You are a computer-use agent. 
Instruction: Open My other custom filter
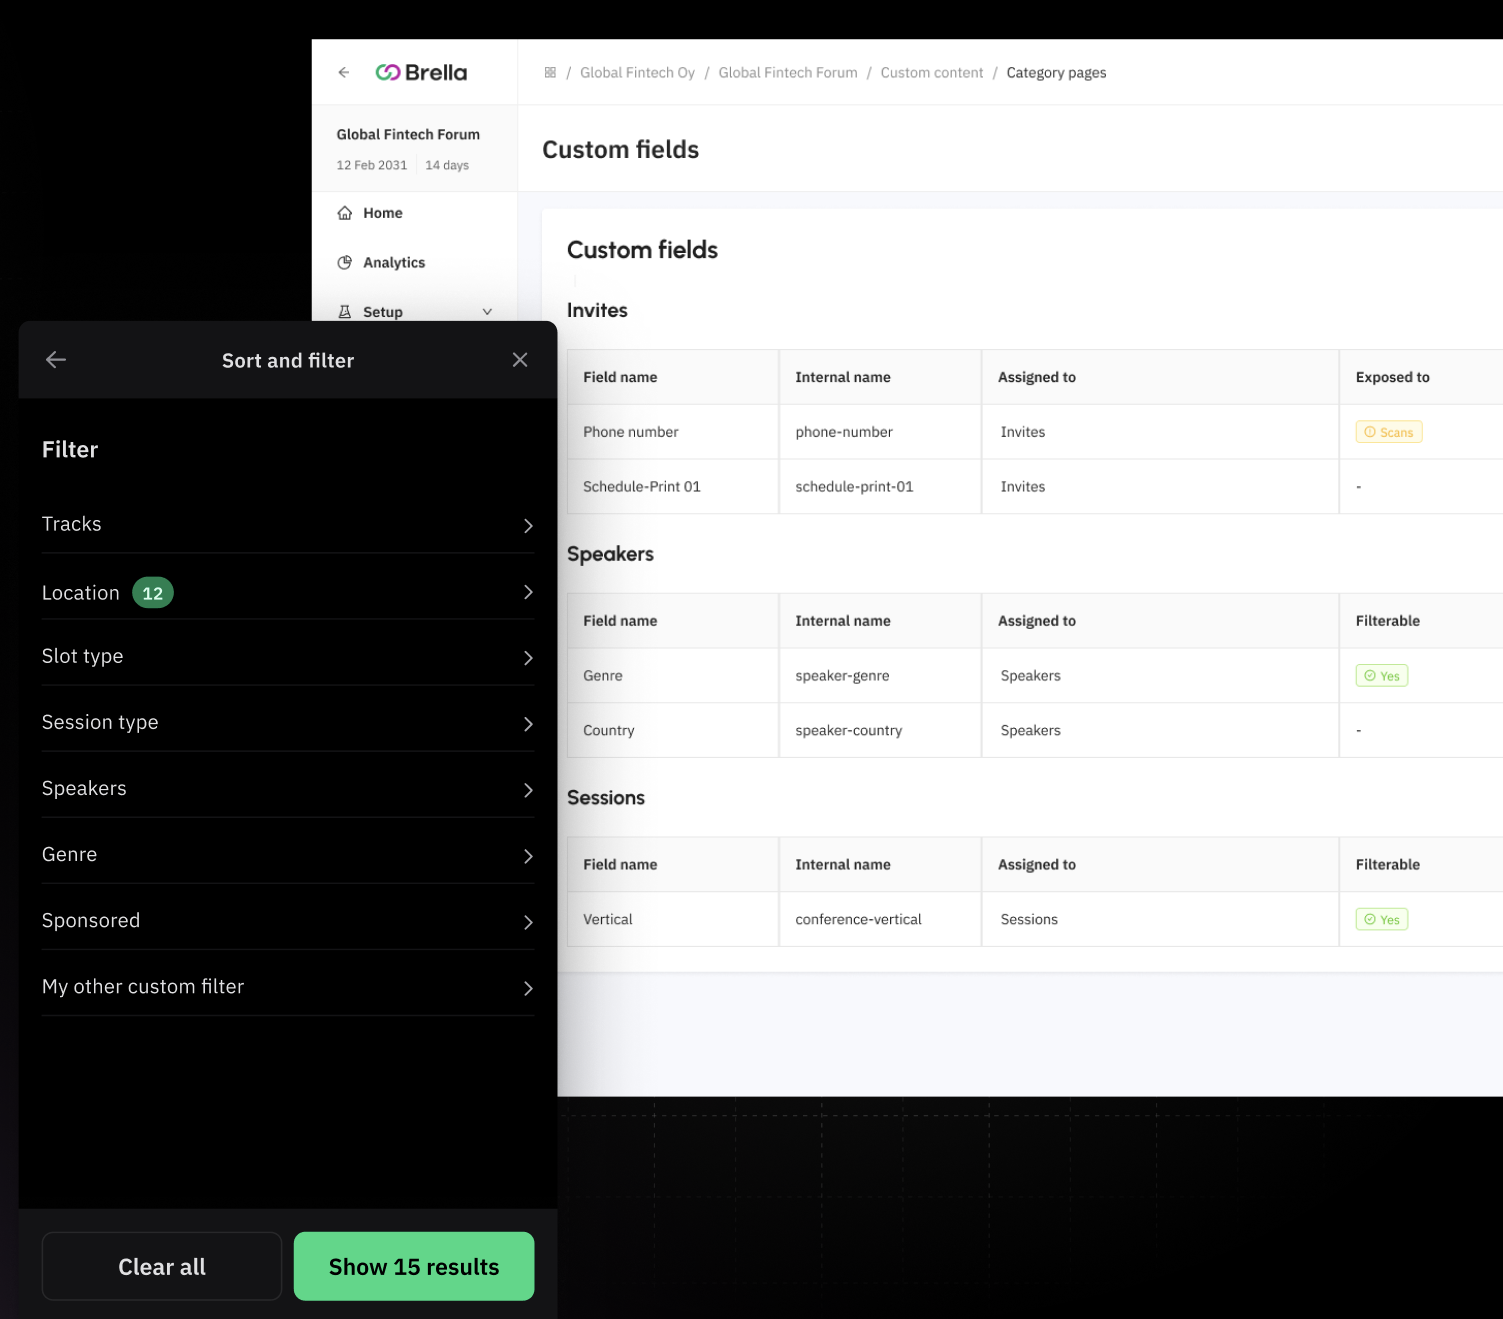click(288, 986)
